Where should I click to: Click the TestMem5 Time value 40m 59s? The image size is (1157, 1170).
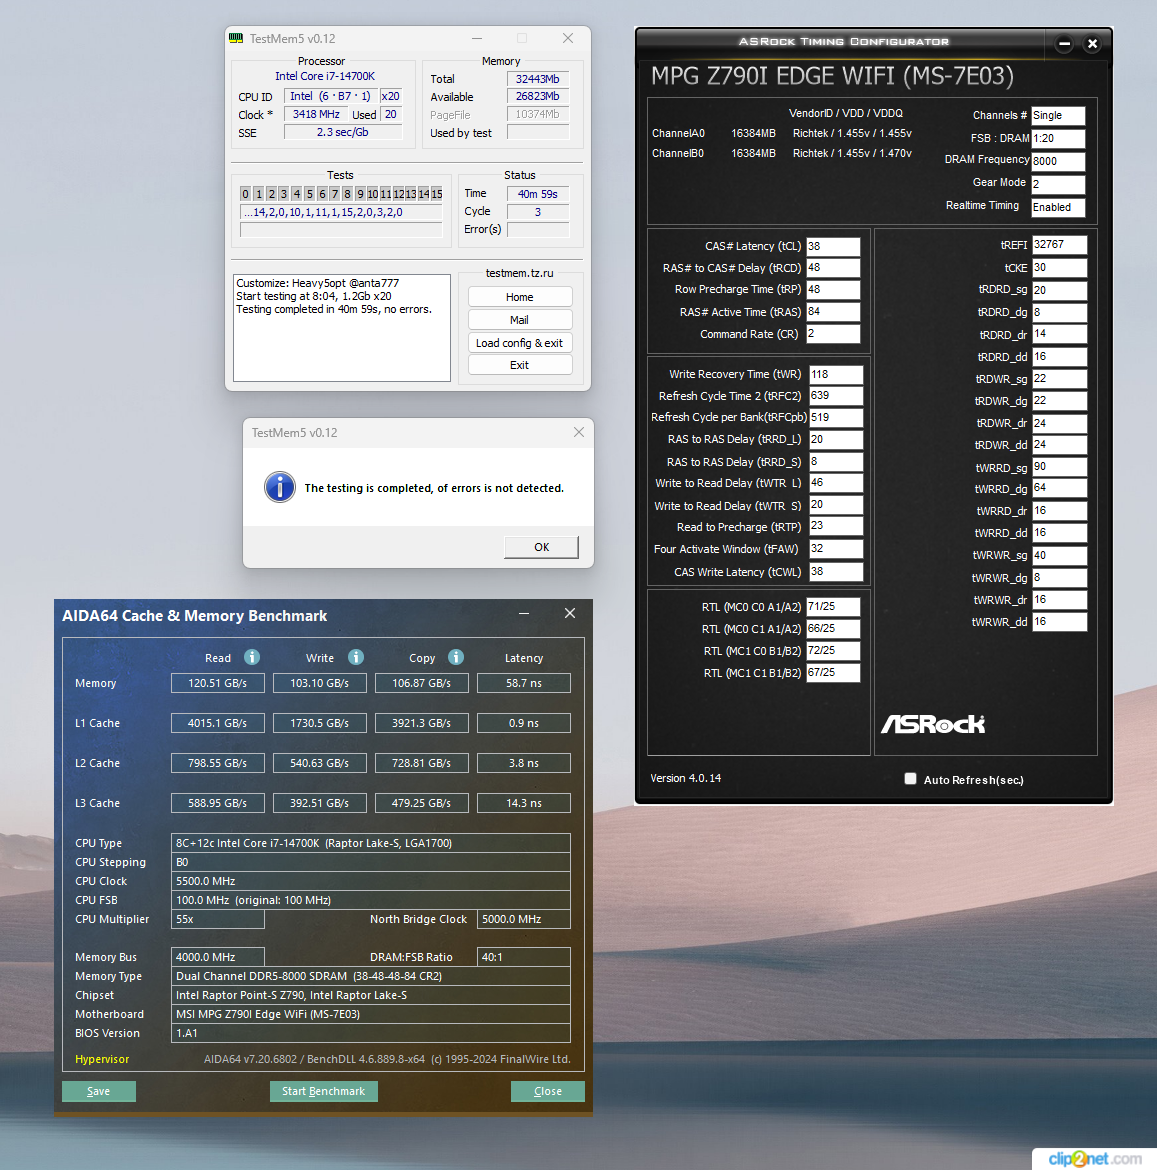point(538,194)
